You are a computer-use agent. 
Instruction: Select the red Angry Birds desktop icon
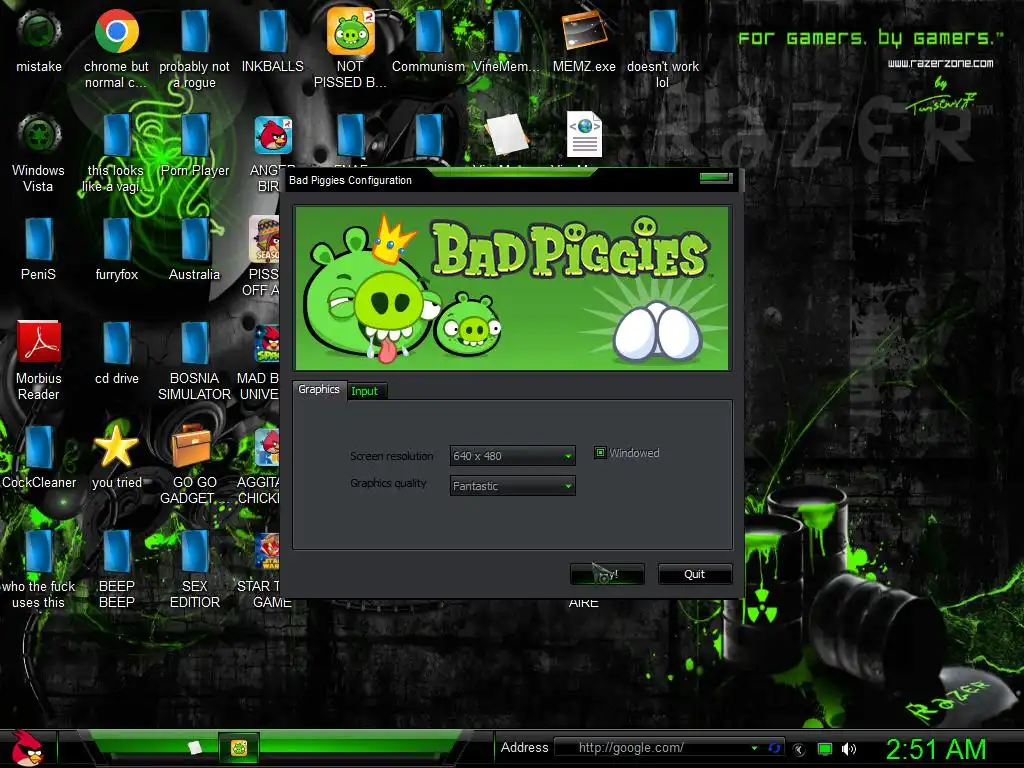pos(272,135)
